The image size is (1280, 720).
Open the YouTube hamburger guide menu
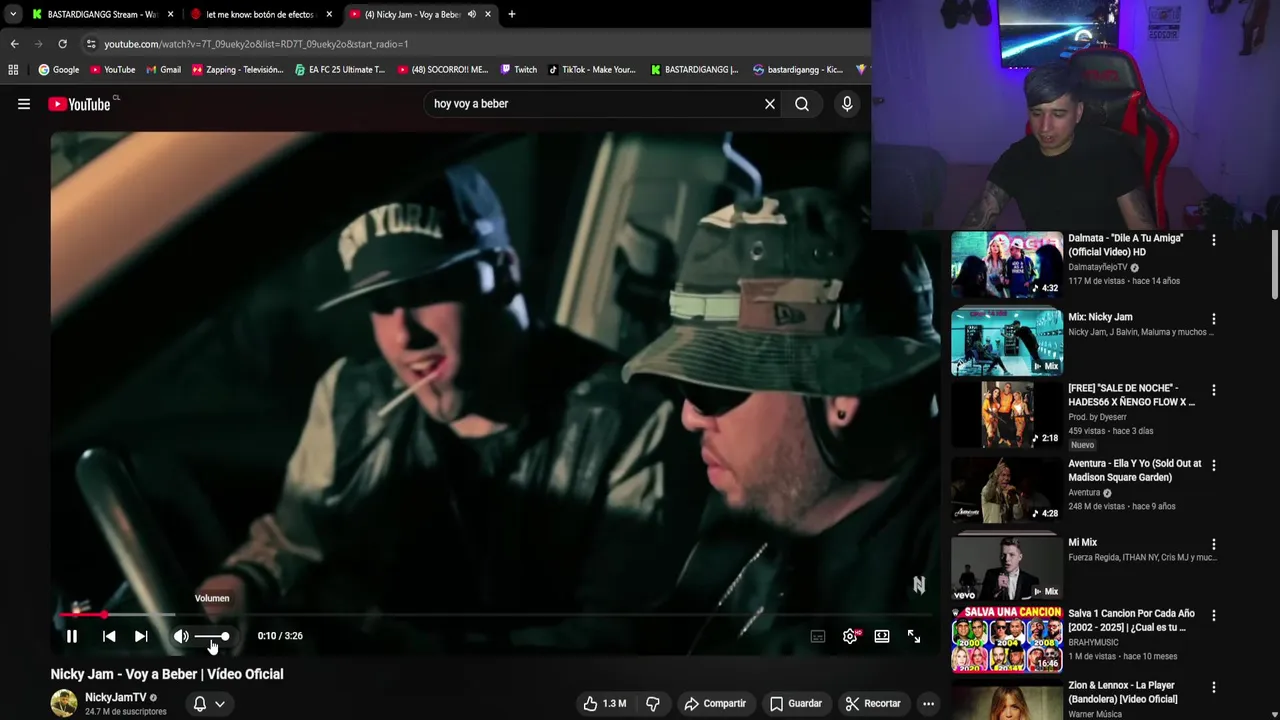[24, 104]
